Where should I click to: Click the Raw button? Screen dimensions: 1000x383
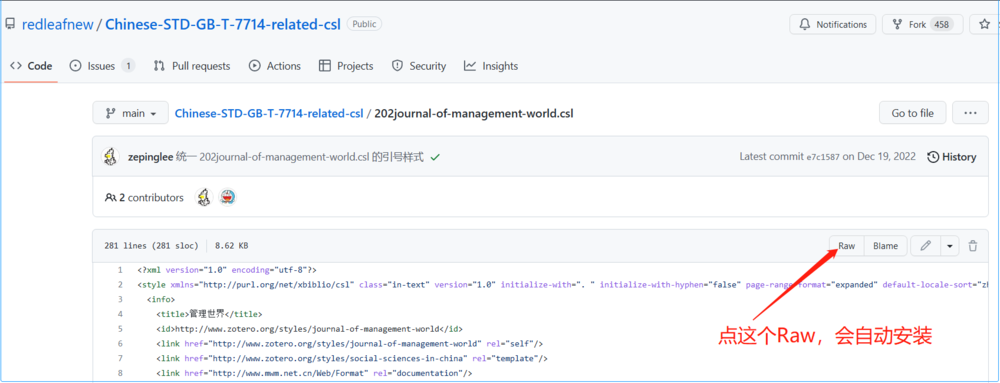pyautogui.click(x=846, y=246)
